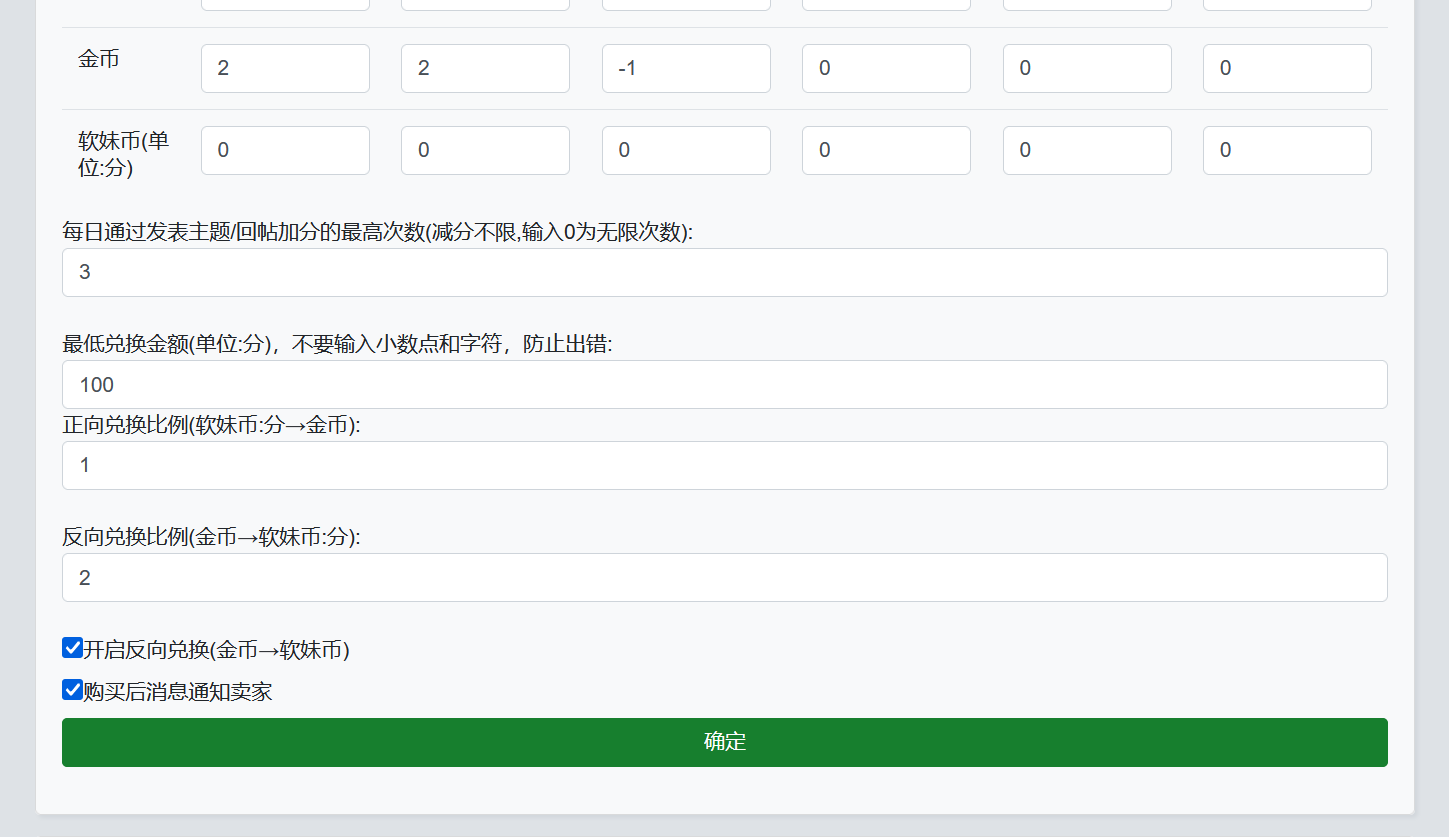This screenshot has height=837, width=1449.
Task: Click the fifth 金币 row input field
Action: click(1087, 68)
